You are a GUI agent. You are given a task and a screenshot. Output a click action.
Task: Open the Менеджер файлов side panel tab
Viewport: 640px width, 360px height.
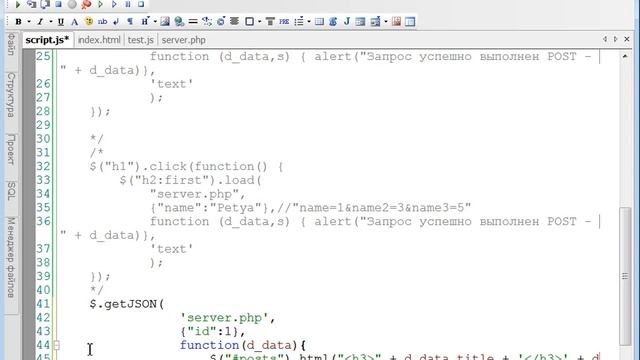click(x=11, y=258)
